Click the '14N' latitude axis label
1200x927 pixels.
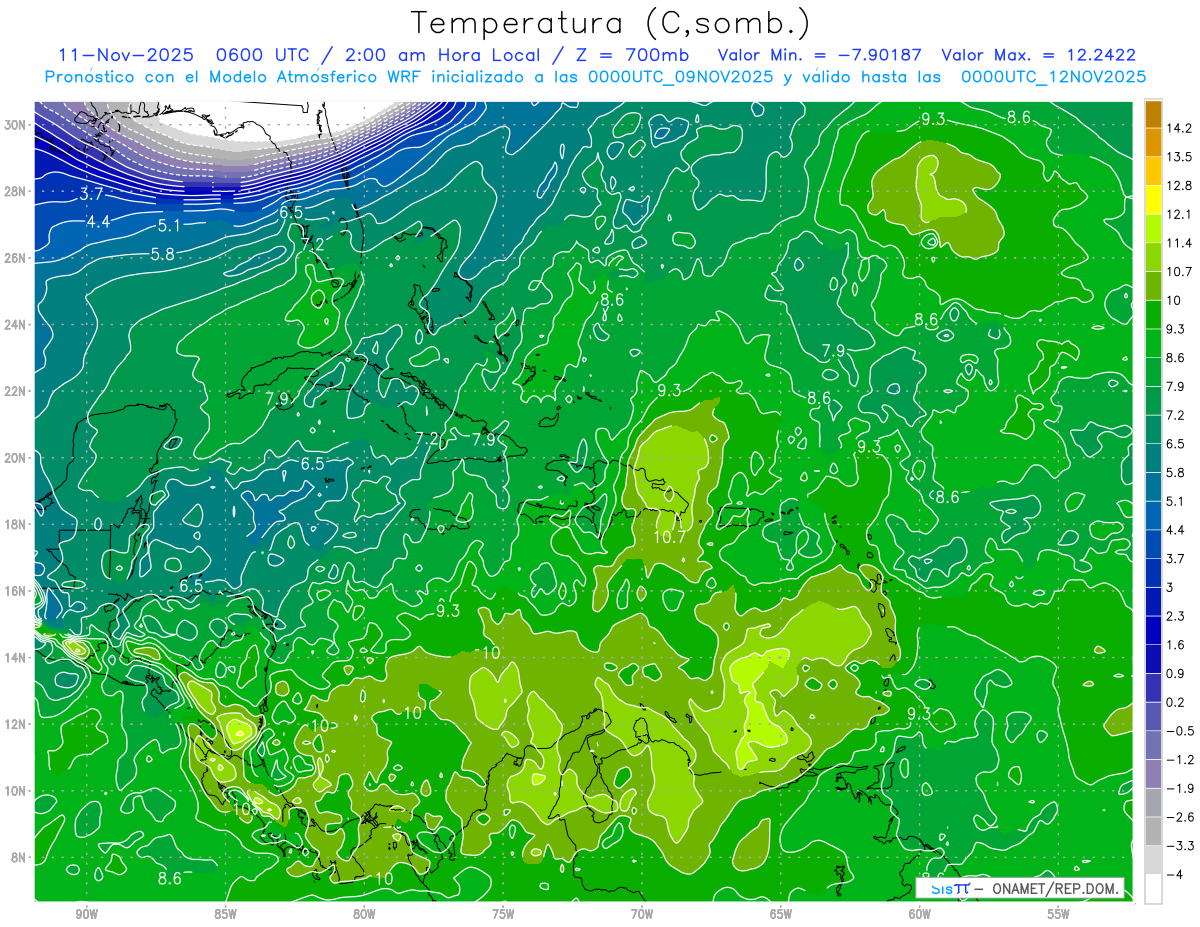pos(15,658)
